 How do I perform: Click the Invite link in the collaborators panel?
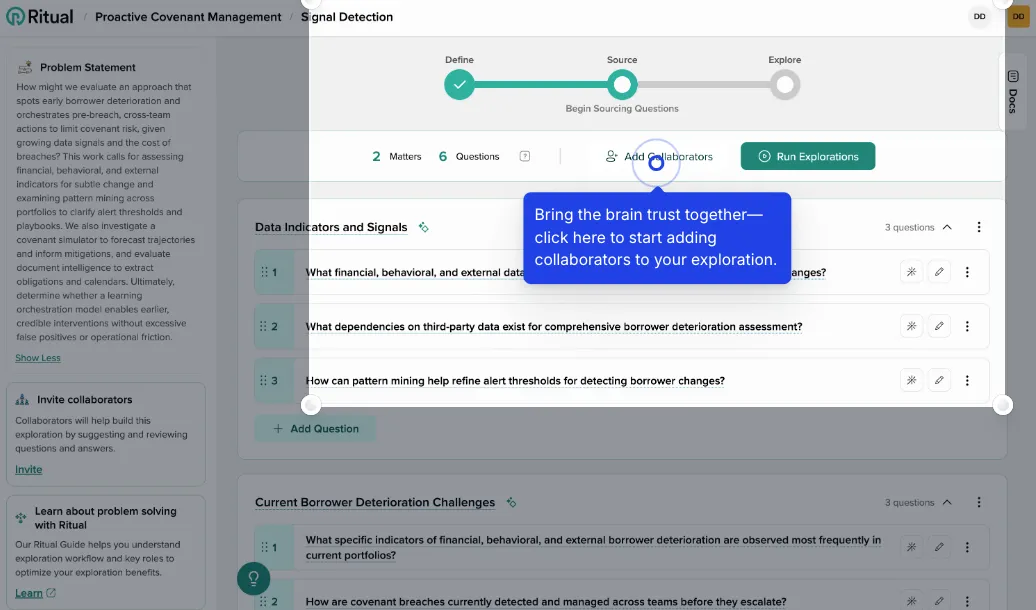(x=28, y=469)
